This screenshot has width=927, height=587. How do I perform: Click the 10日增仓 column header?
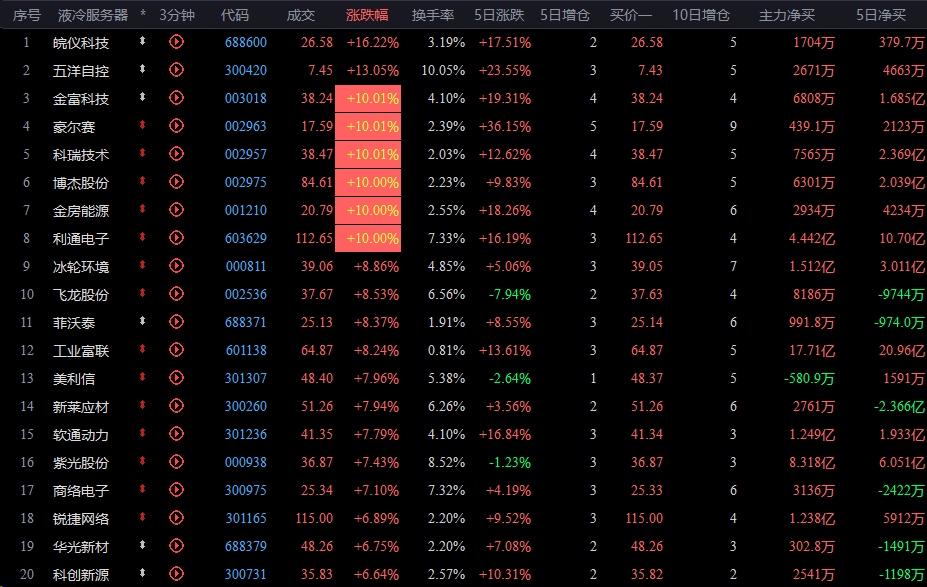(701, 15)
